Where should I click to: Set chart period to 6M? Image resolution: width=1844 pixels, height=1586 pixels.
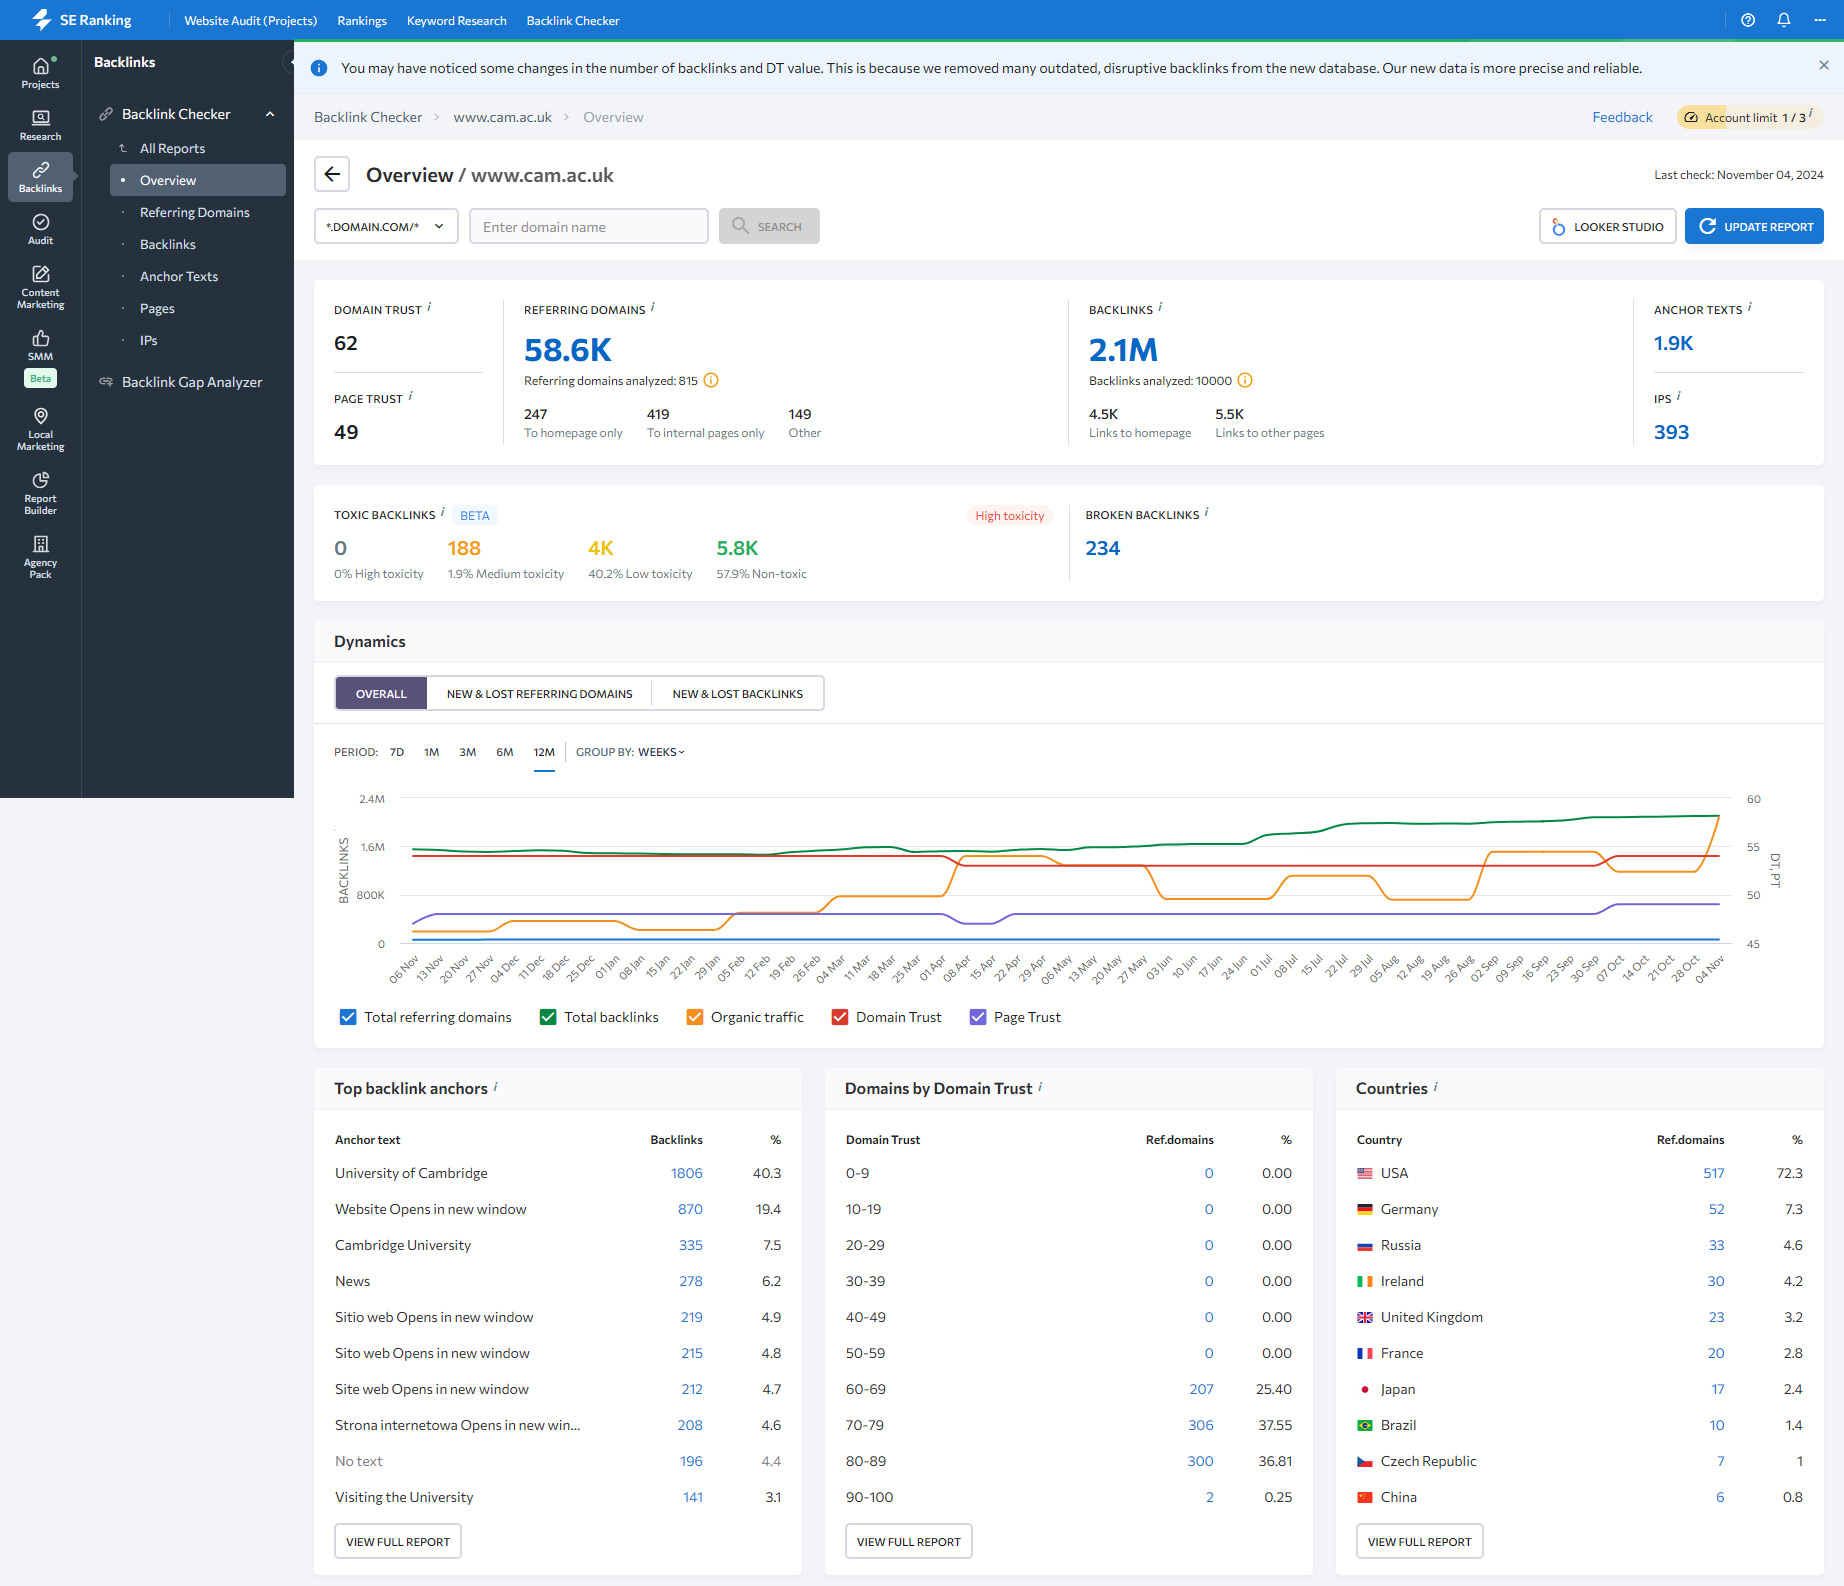(504, 752)
